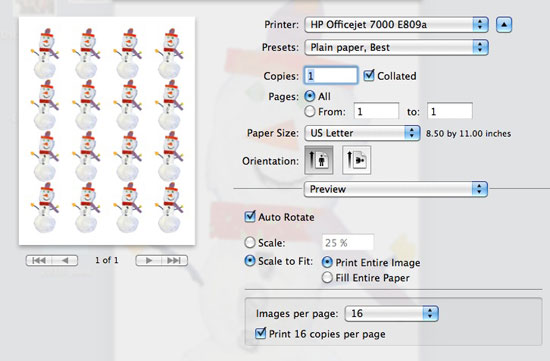Choose the Scale to Fit radio button
The width and height of the screenshot is (550, 361).
pos(250,261)
